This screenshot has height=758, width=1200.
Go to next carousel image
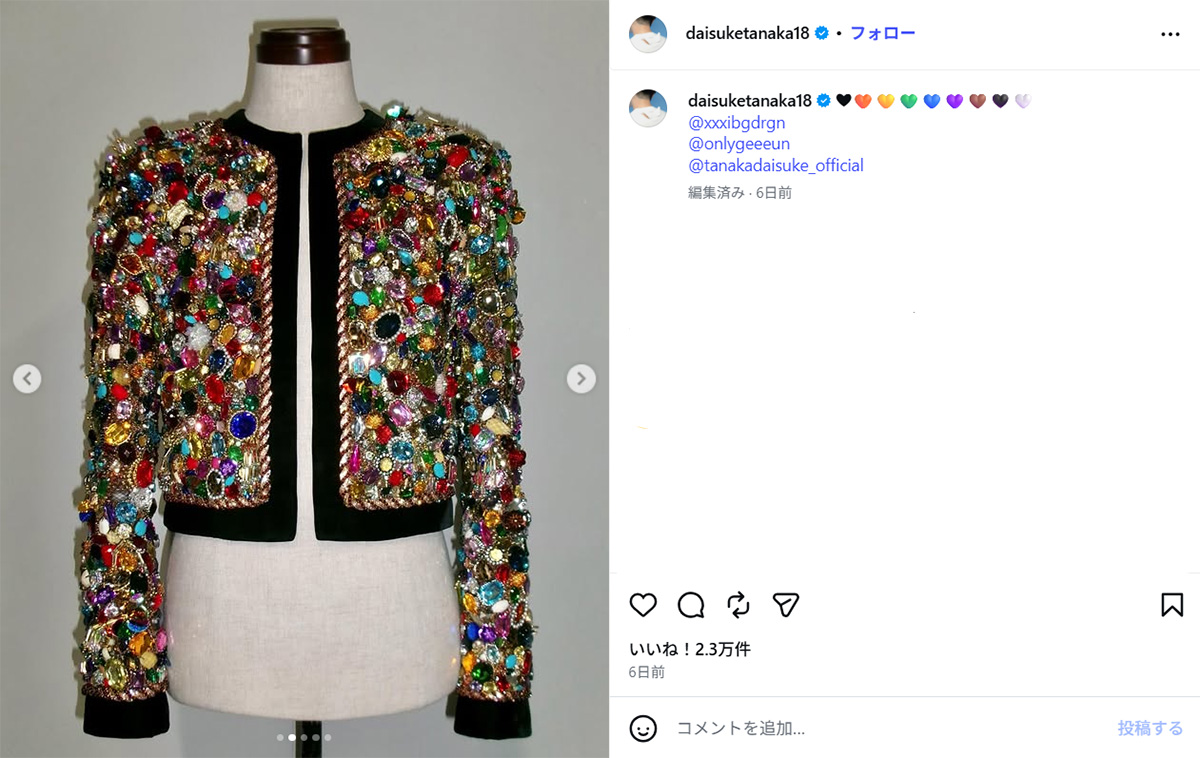[x=581, y=379]
